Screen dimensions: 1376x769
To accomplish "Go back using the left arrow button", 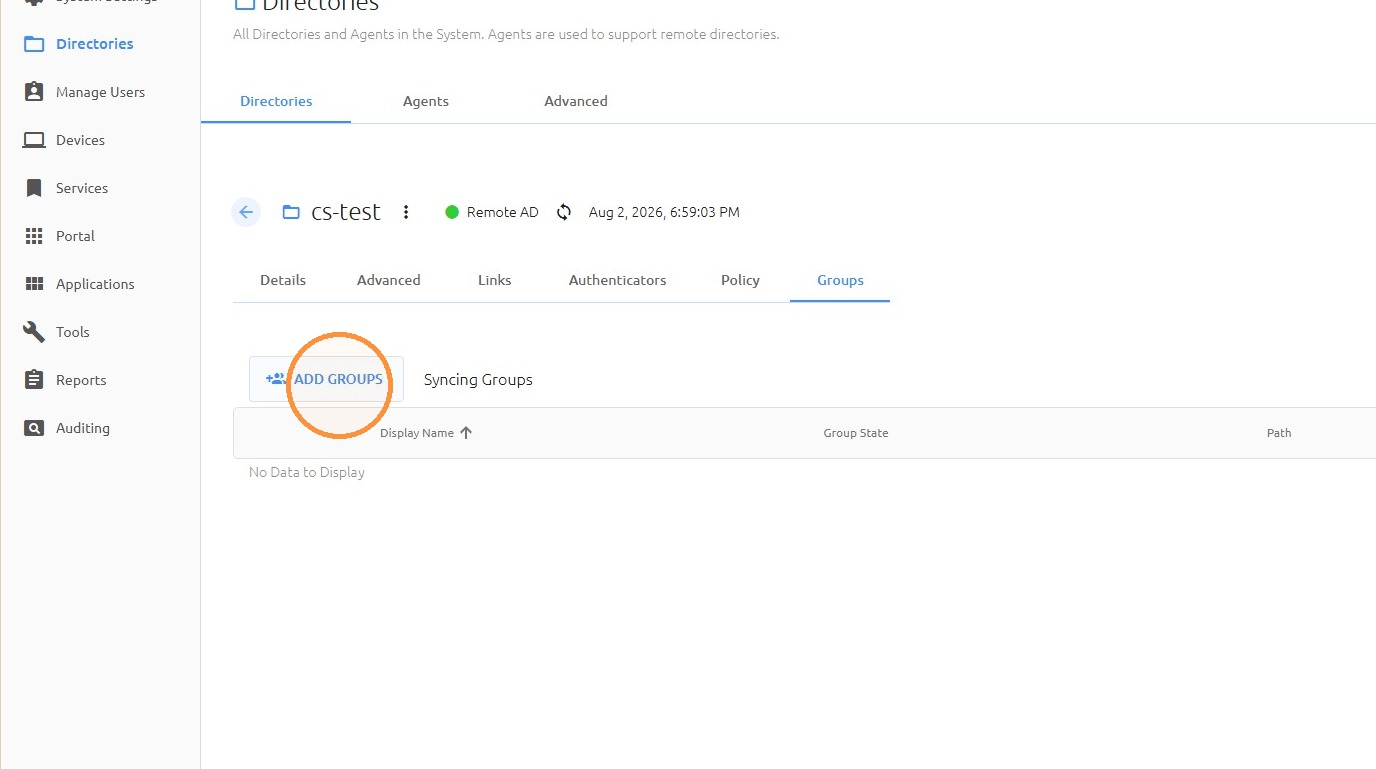I will tap(246, 212).
